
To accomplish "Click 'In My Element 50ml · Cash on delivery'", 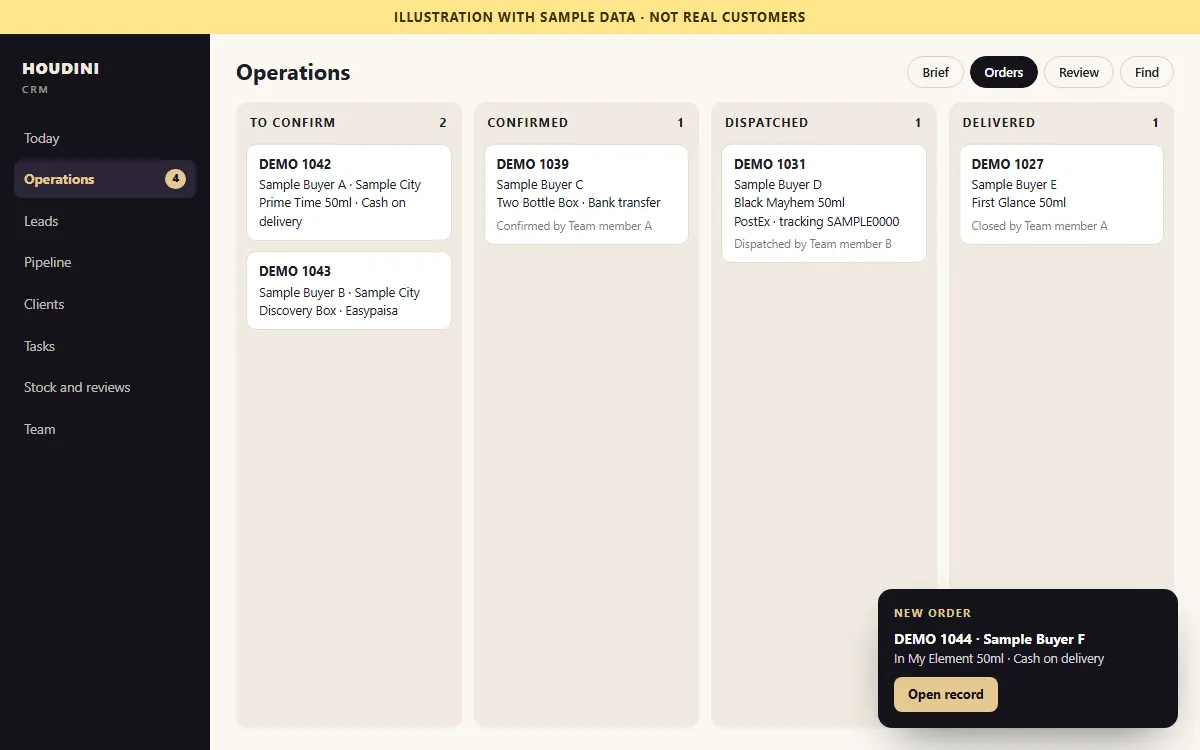I will [x=999, y=659].
